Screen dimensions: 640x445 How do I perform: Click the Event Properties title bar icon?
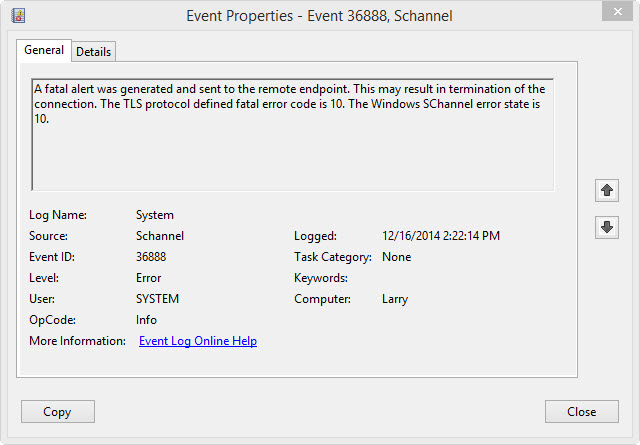coord(18,16)
